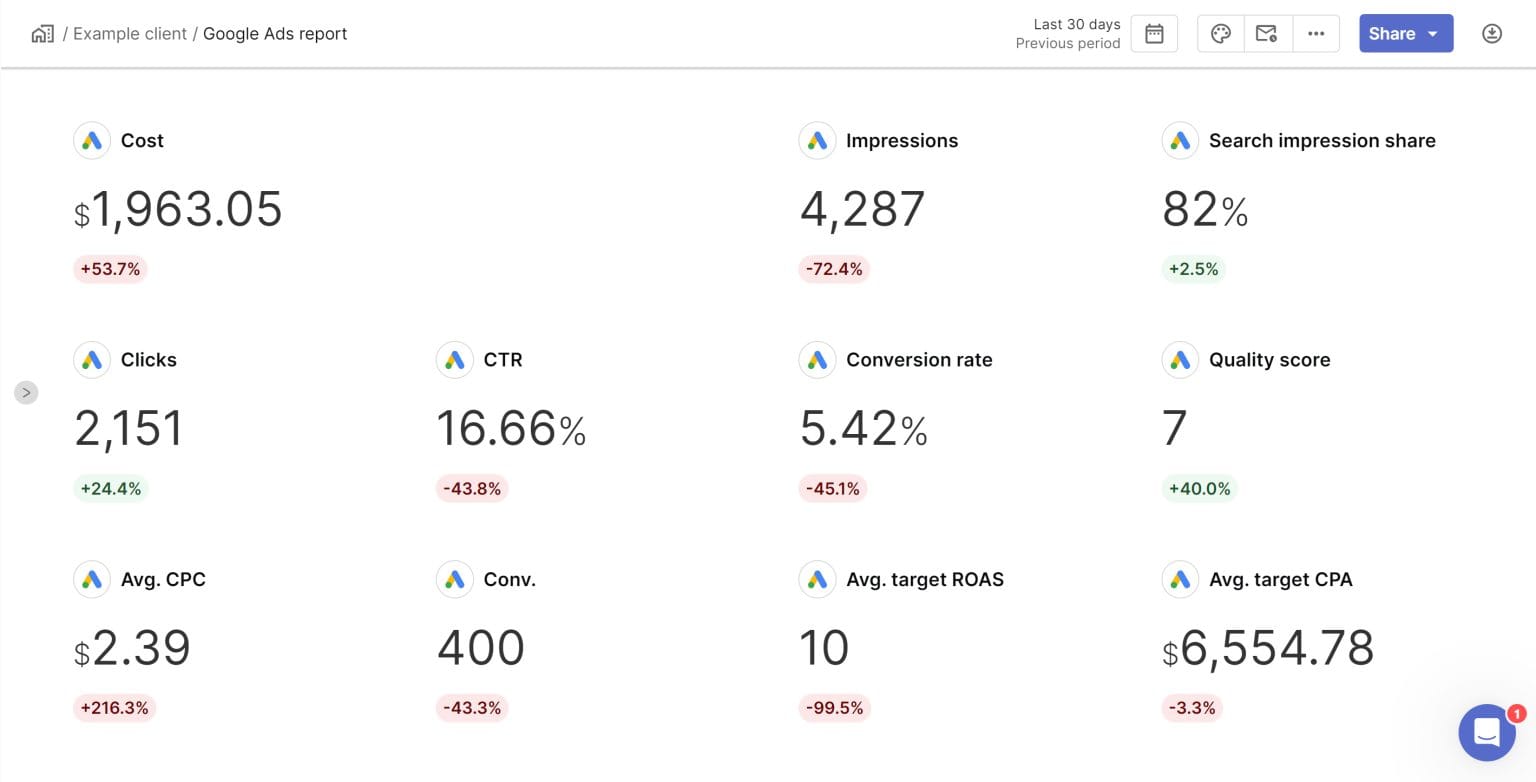
Task: Open the report theme color palette
Action: pyautogui.click(x=1220, y=33)
